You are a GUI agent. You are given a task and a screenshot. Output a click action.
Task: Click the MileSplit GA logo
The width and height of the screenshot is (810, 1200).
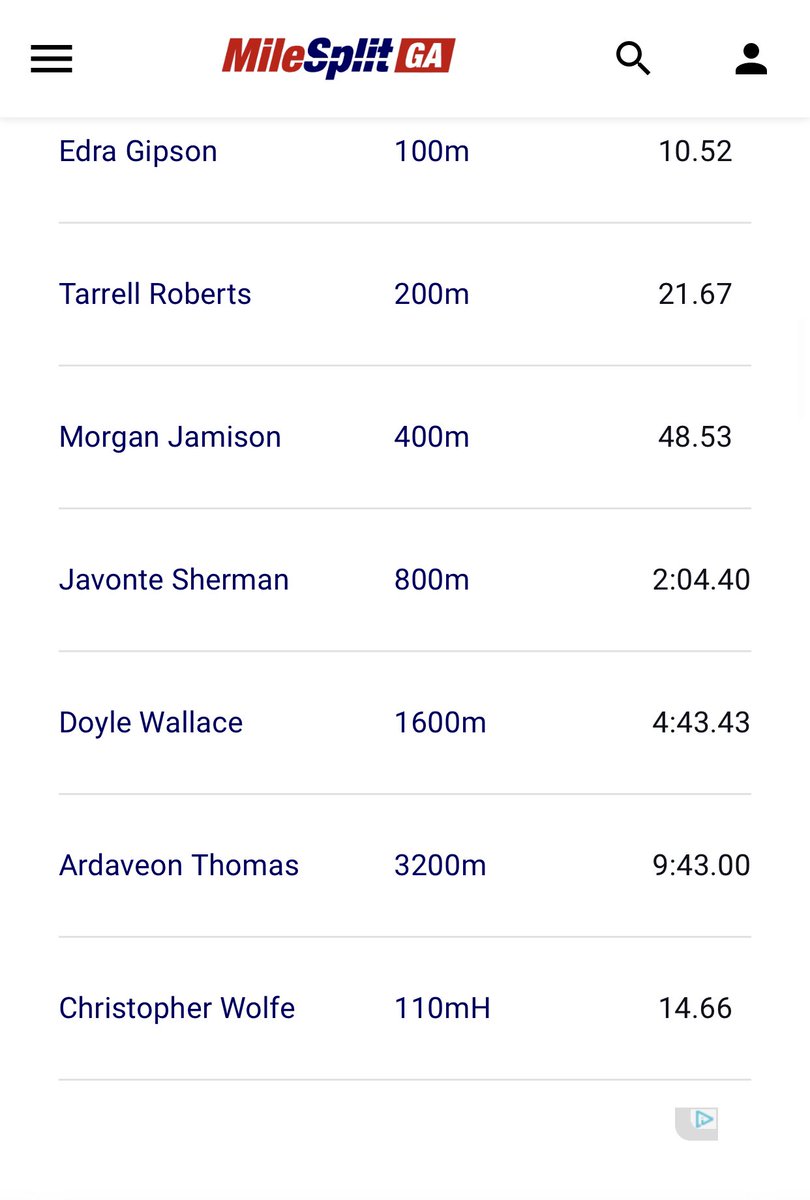click(x=338, y=58)
